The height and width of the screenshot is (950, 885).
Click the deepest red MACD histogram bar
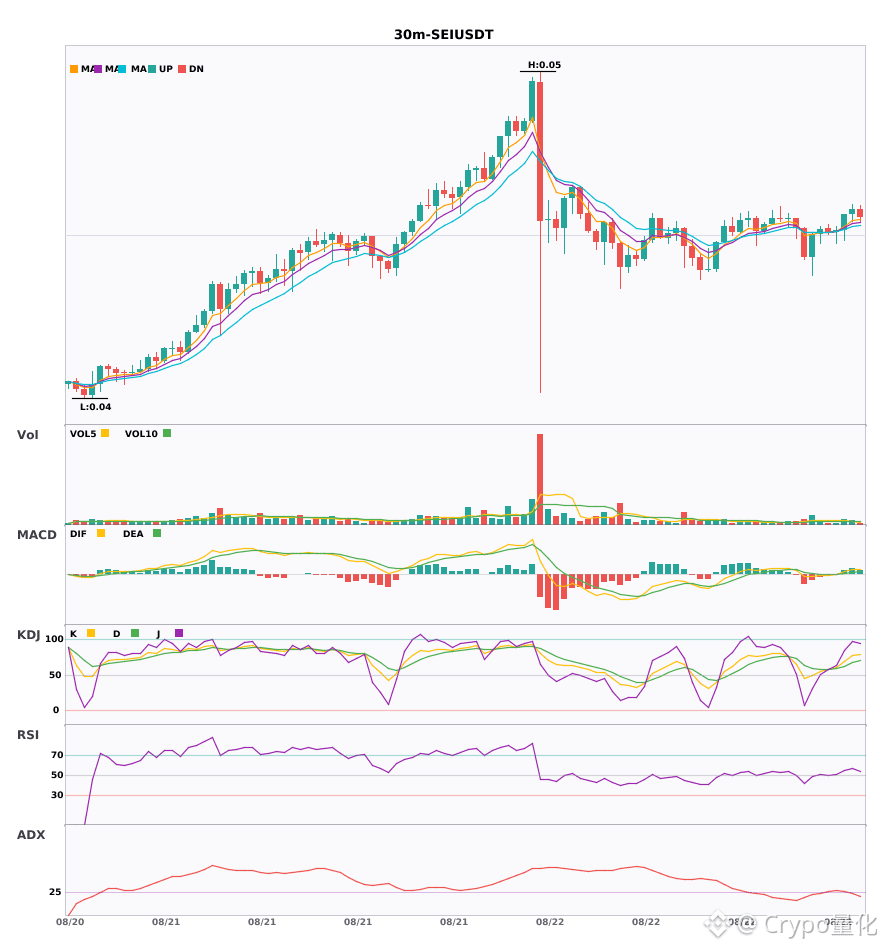pos(555,592)
